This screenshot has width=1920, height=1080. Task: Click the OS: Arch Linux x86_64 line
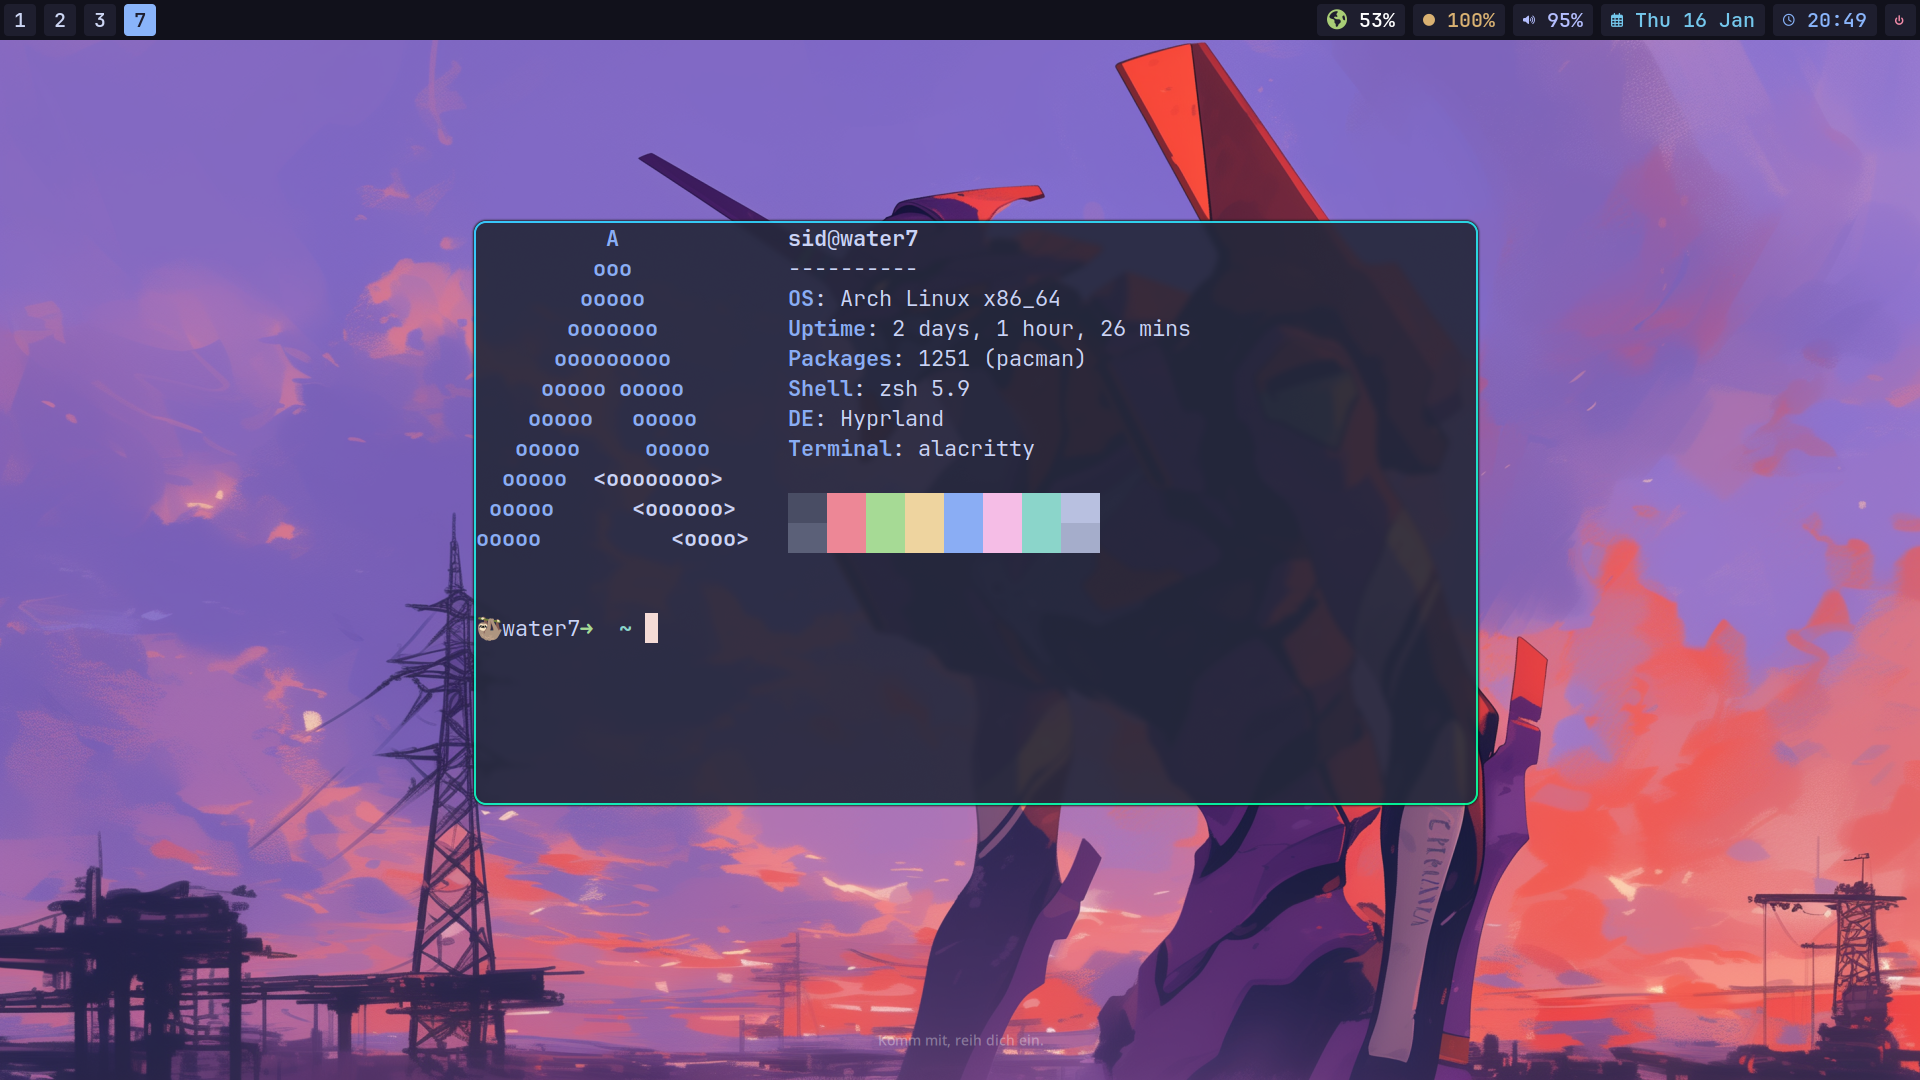[924, 299]
